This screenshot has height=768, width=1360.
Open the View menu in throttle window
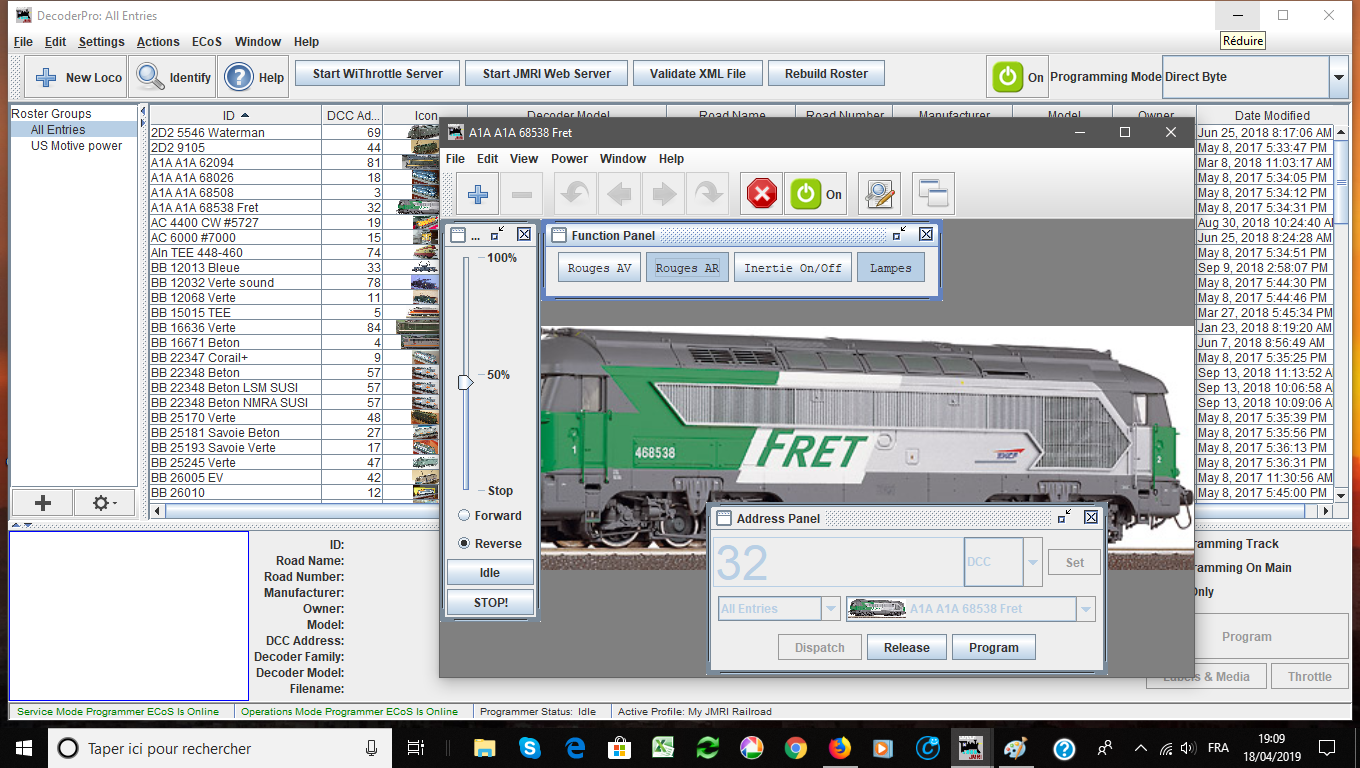pyautogui.click(x=524, y=159)
